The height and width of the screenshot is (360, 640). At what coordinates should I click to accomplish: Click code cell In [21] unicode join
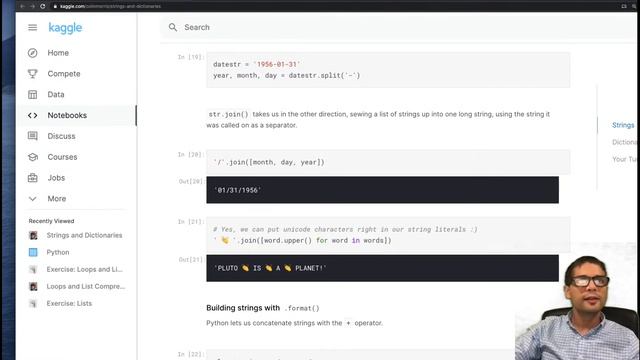coord(388,235)
